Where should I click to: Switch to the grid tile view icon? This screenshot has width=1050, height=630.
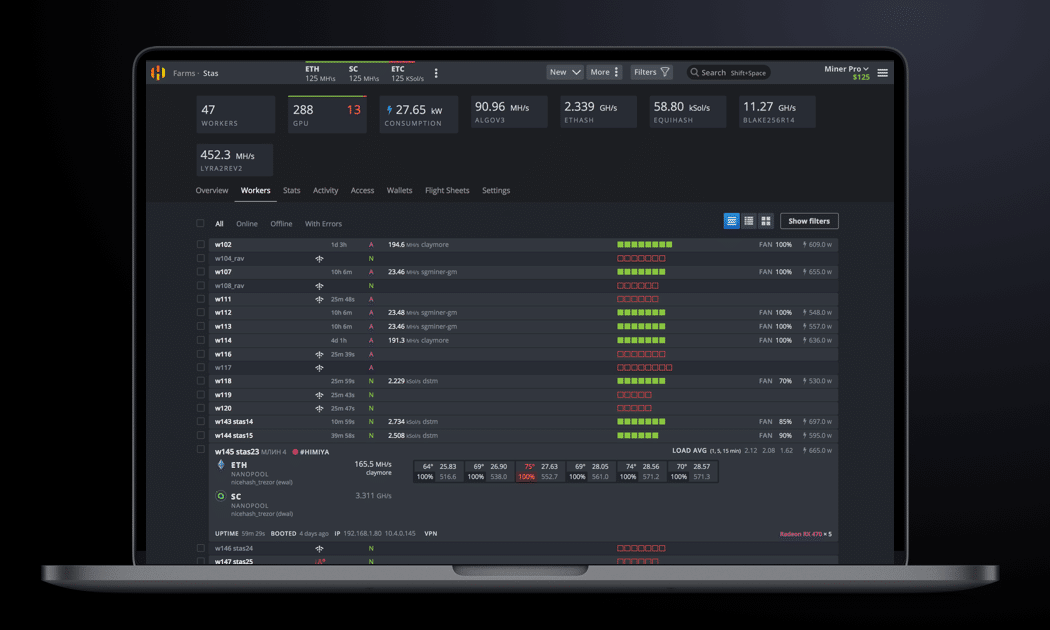pos(766,221)
